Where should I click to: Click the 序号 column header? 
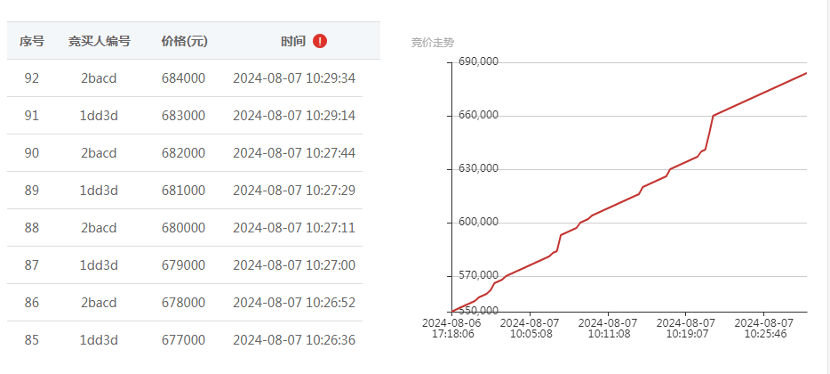[x=32, y=41]
